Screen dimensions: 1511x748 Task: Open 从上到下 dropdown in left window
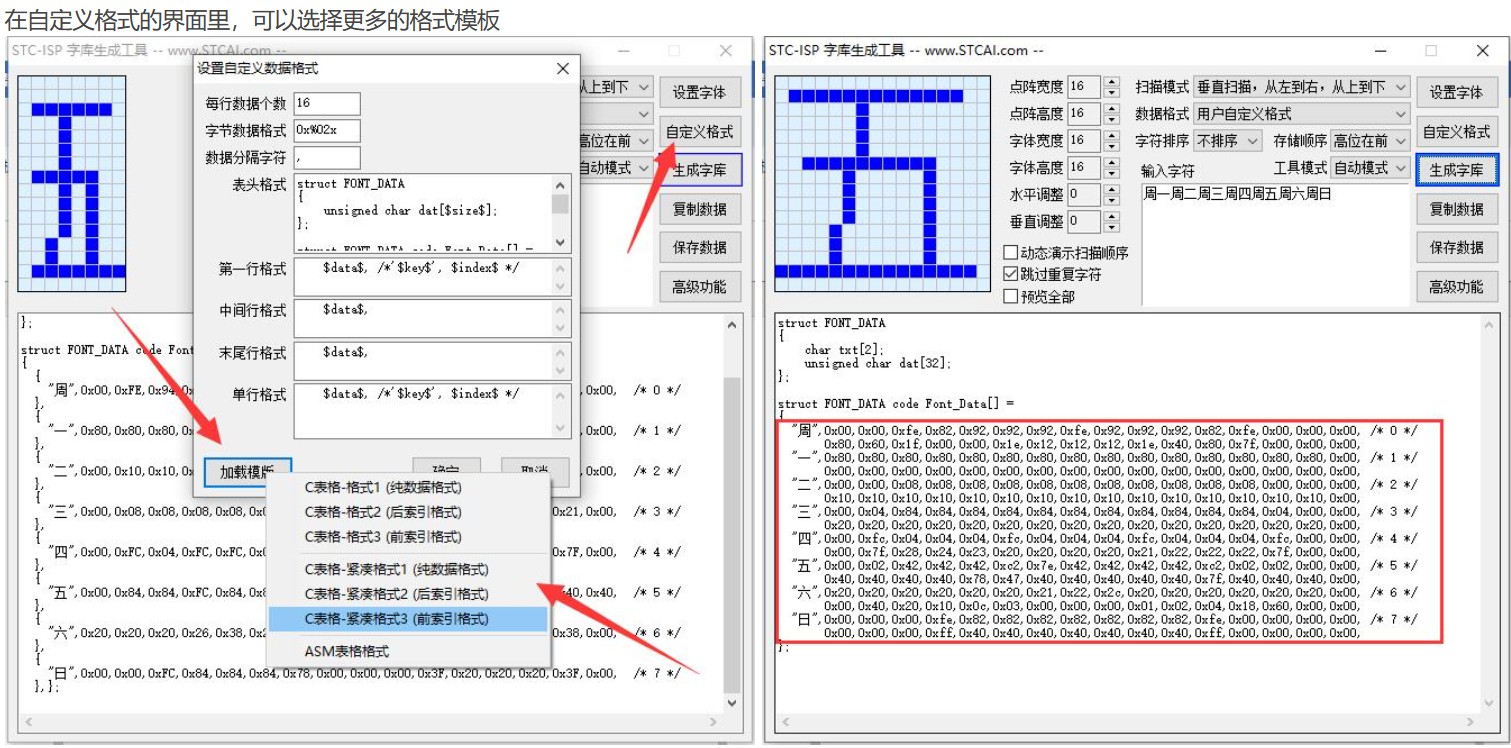616,87
